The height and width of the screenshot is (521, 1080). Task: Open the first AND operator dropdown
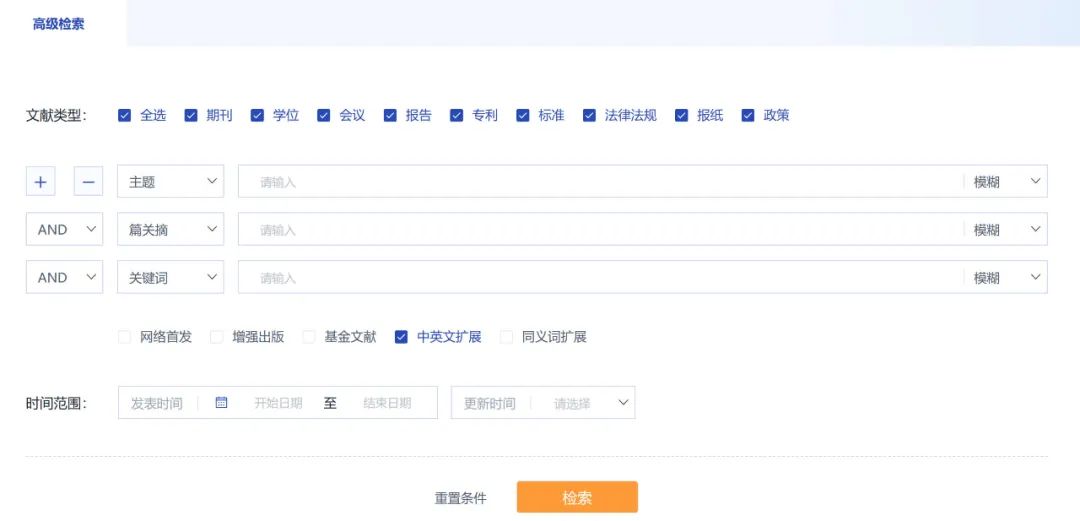point(64,230)
